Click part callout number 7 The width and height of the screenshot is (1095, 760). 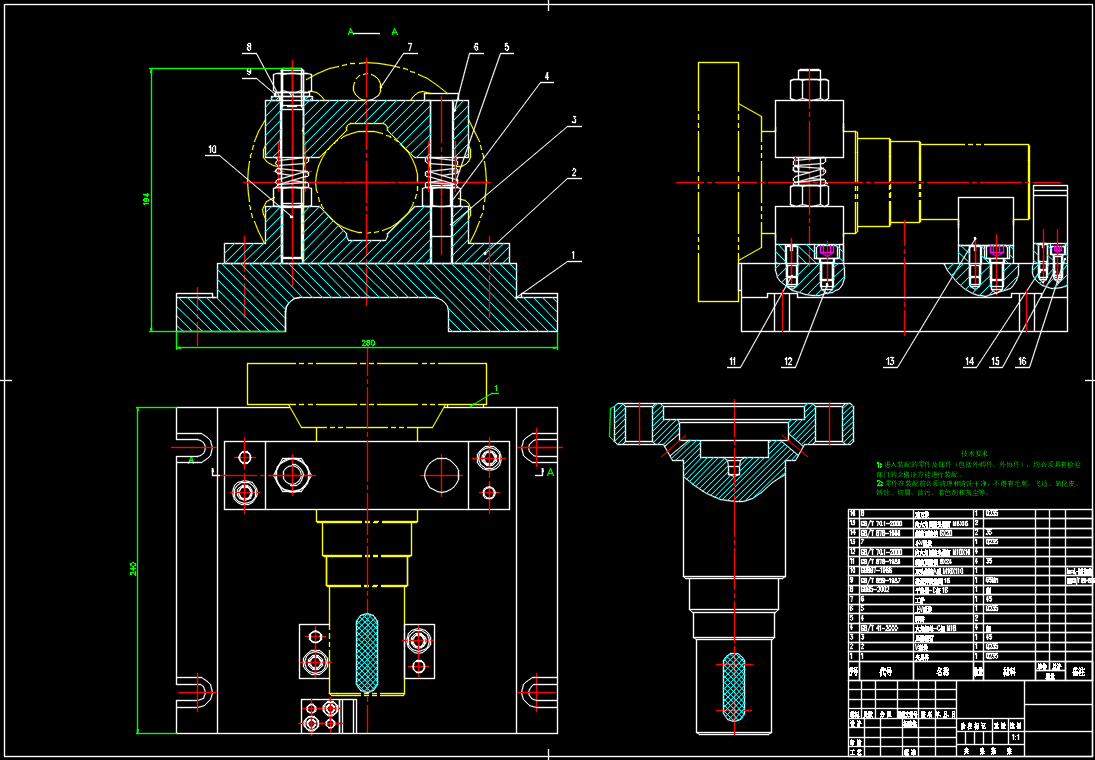(x=409, y=47)
